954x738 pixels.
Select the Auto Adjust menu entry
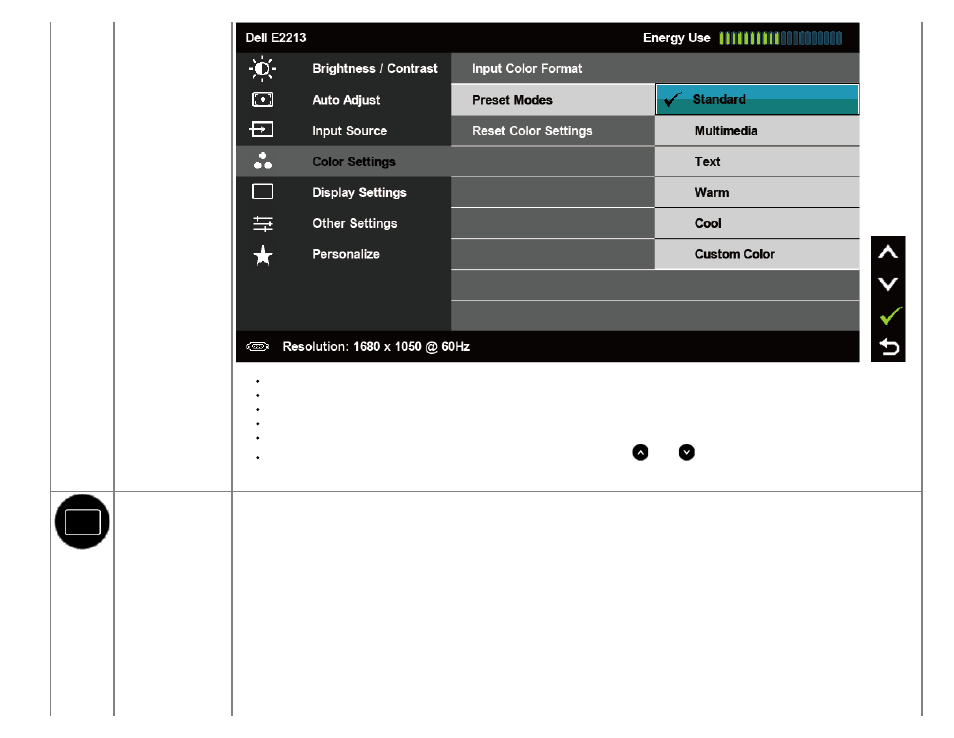pyautogui.click(x=344, y=100)
